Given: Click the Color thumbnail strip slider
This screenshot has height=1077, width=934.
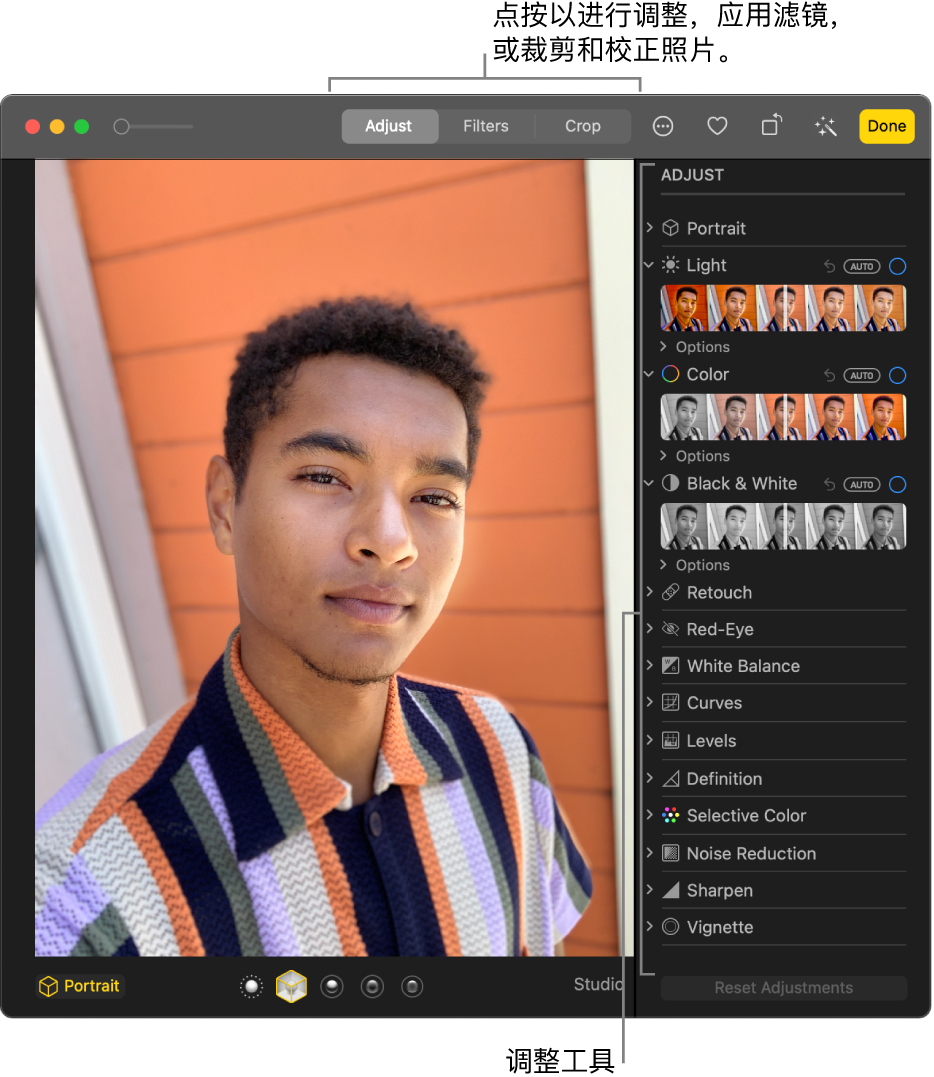Looking at the screenshot, I should [x=783, y=418].
